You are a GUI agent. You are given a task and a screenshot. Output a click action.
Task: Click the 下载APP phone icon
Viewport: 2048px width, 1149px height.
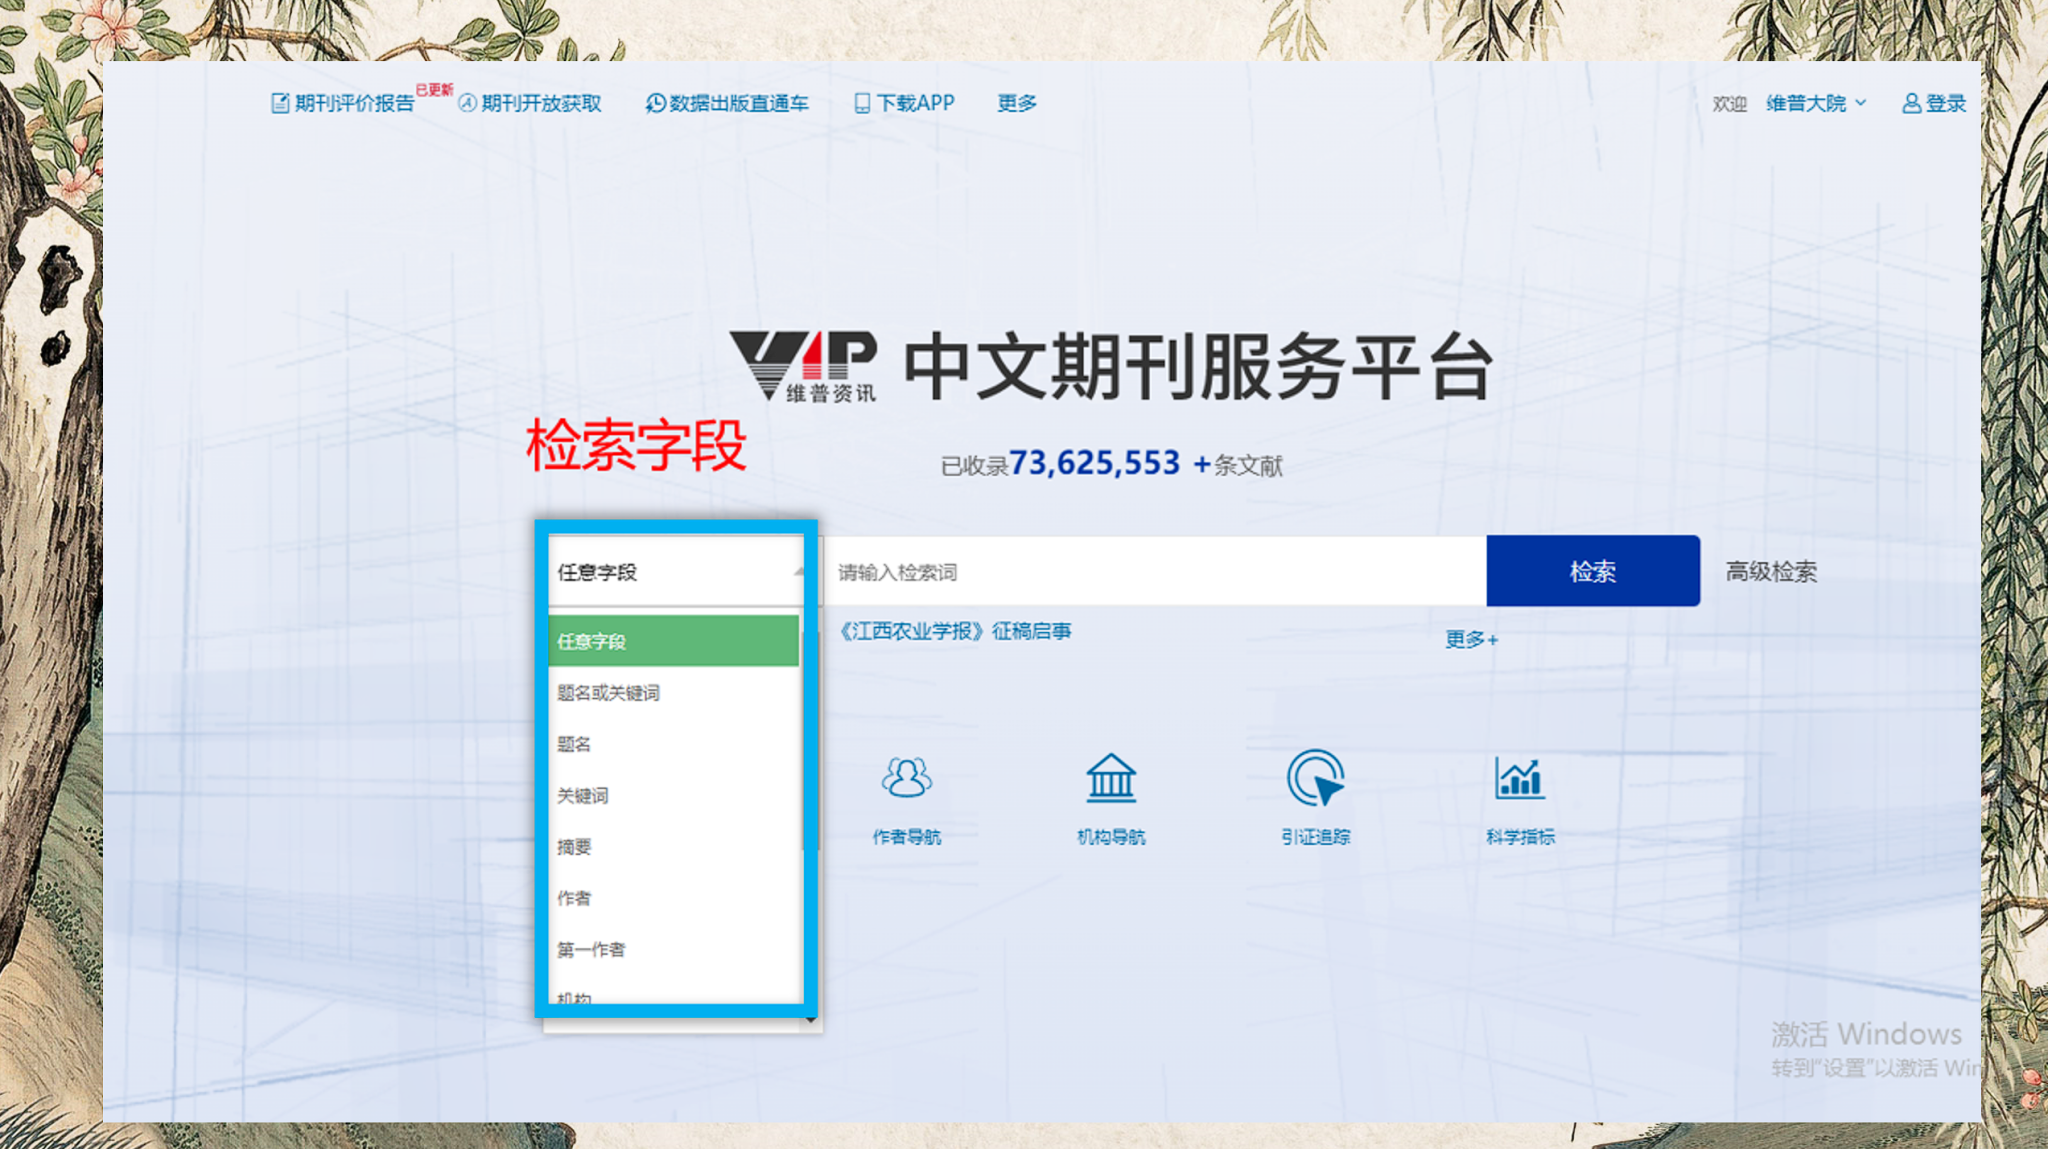click(x=861, y=103)
